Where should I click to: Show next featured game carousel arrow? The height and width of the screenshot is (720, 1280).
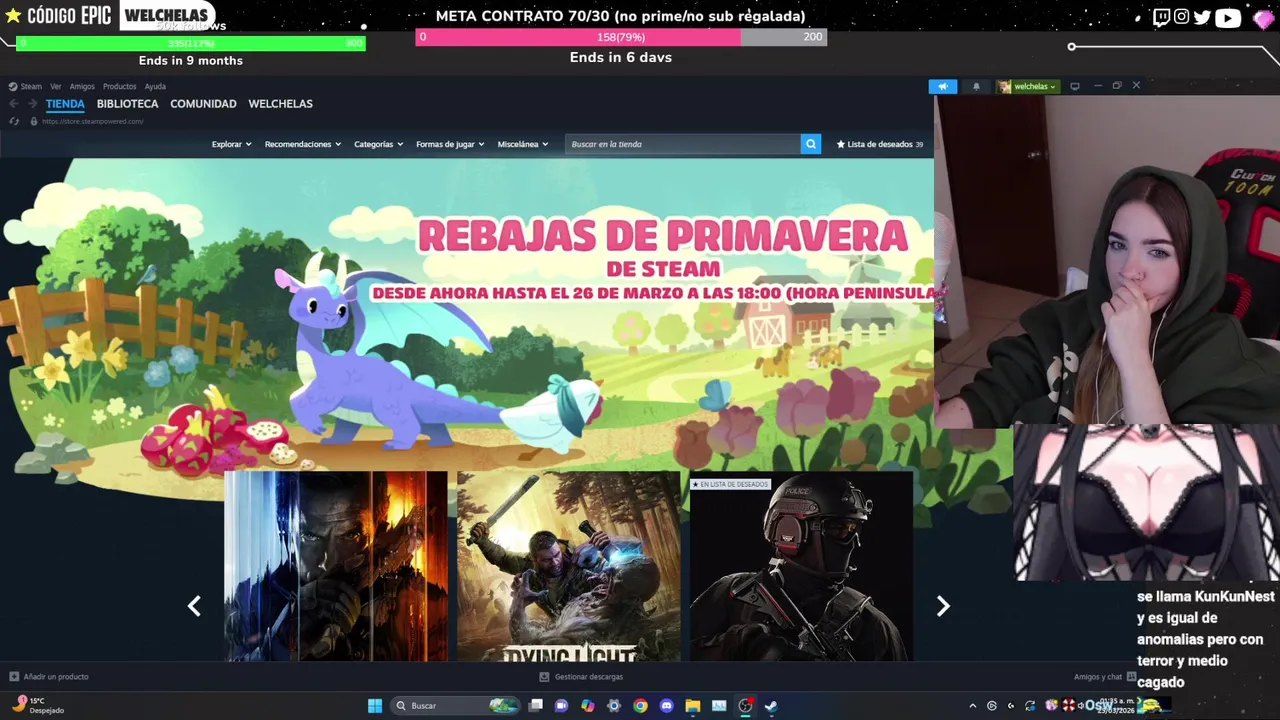pos(943,606)
